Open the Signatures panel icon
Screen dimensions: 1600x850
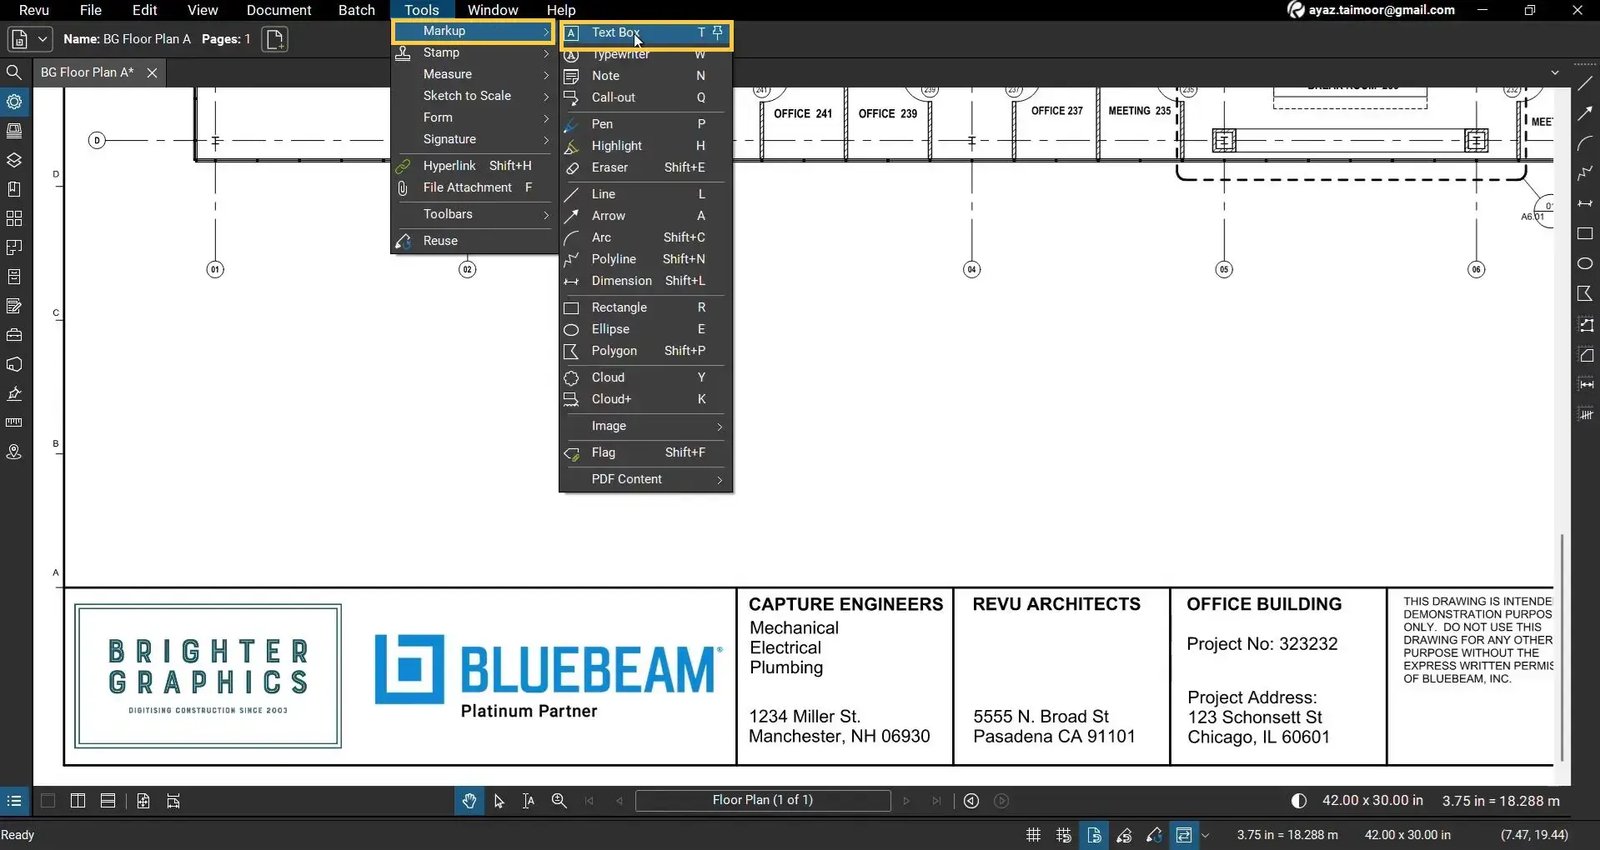click(14, 394)
